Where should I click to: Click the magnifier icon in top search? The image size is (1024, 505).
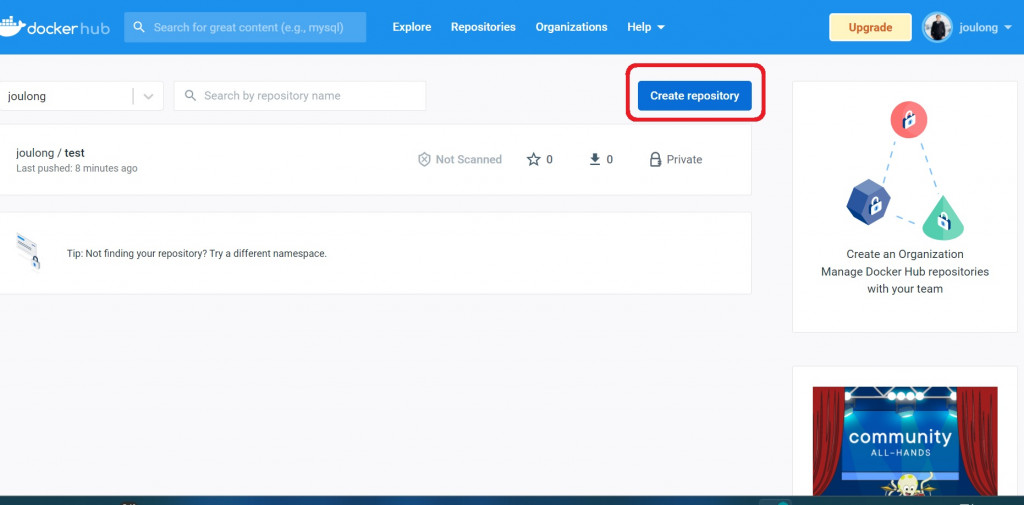138,27
